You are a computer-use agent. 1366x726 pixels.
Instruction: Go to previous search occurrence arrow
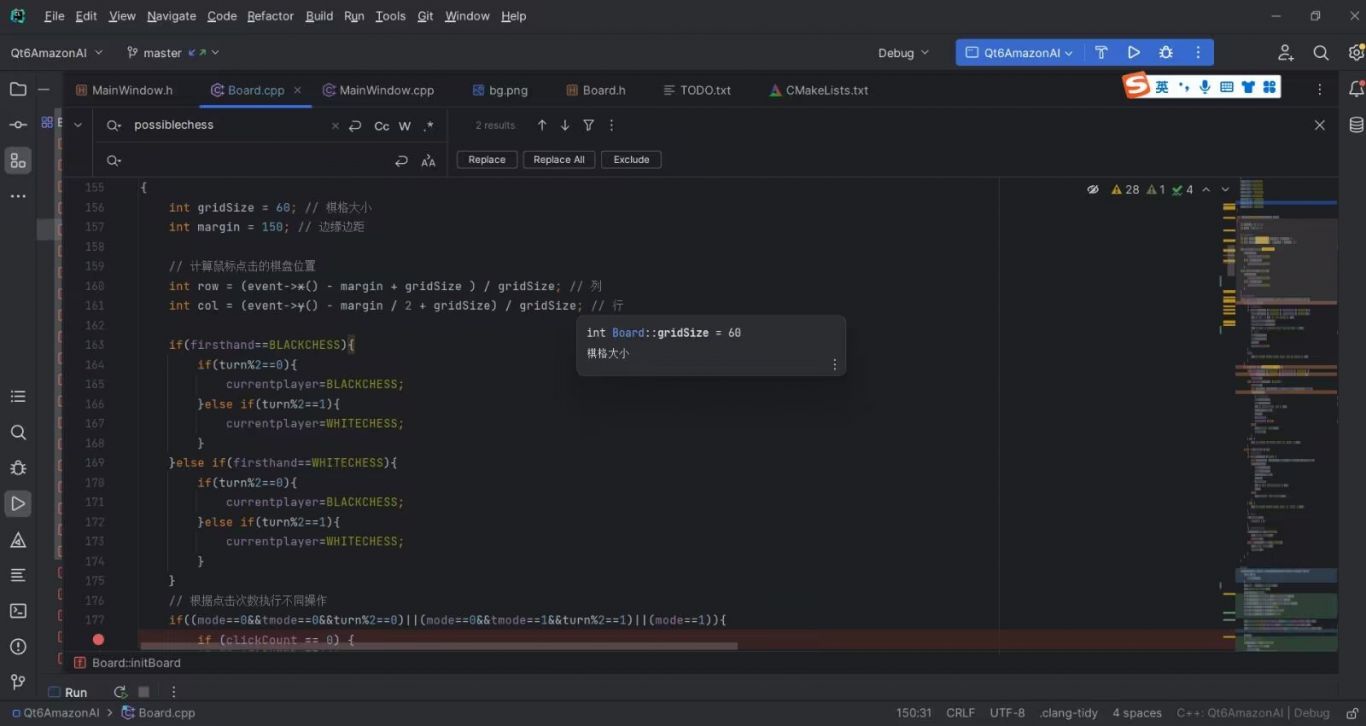pos(542,125)
